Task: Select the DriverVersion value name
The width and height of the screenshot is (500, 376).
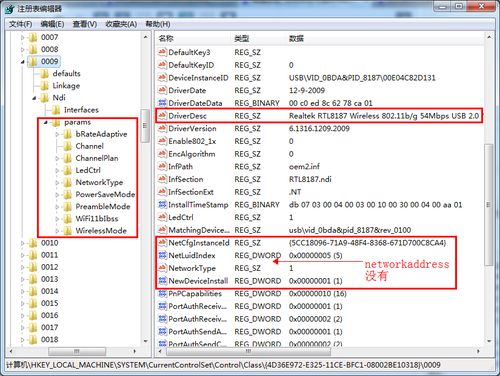Action: click(x=192, y=128)
